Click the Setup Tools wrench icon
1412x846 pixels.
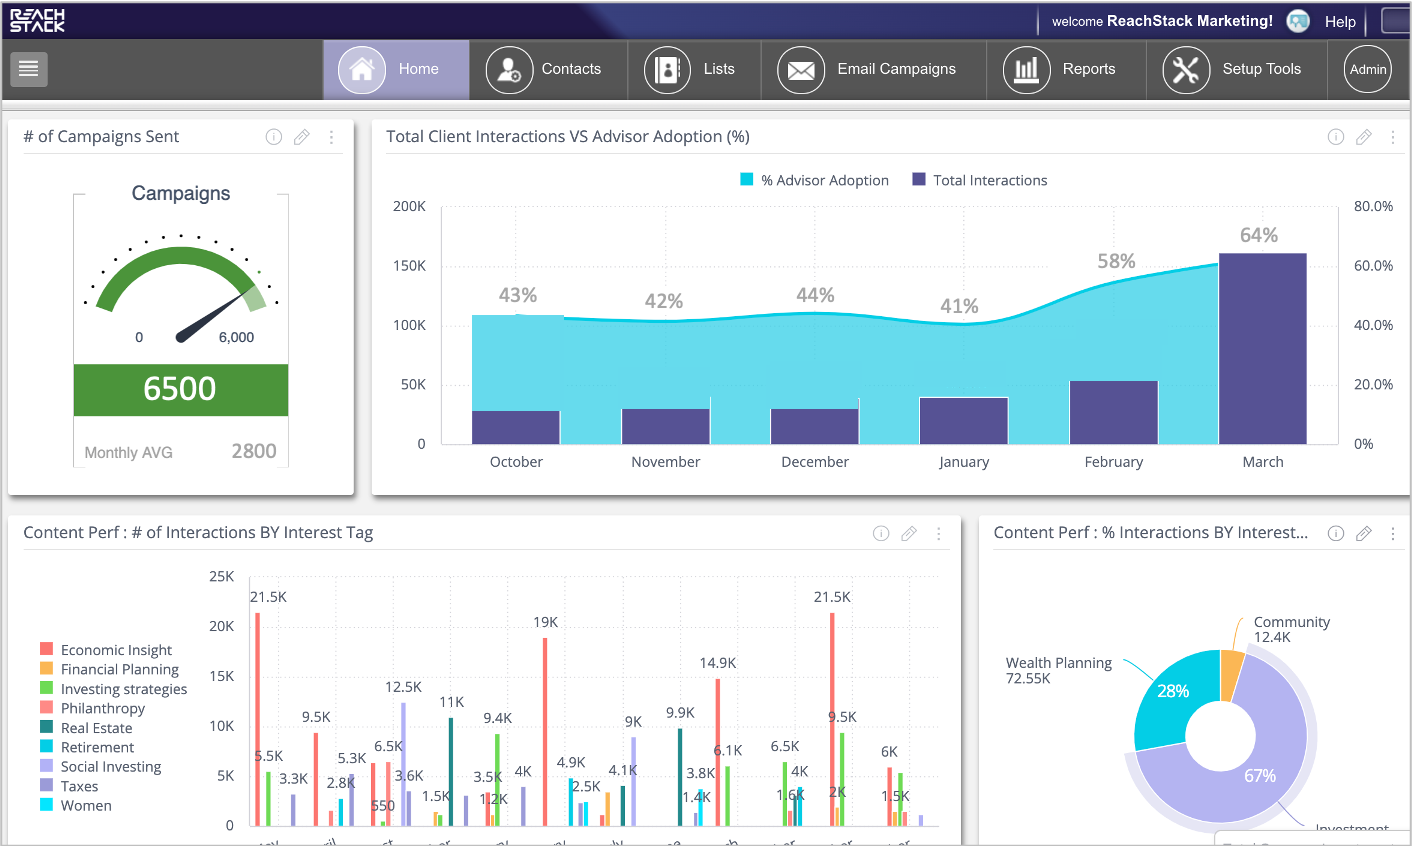point(1185,69)
